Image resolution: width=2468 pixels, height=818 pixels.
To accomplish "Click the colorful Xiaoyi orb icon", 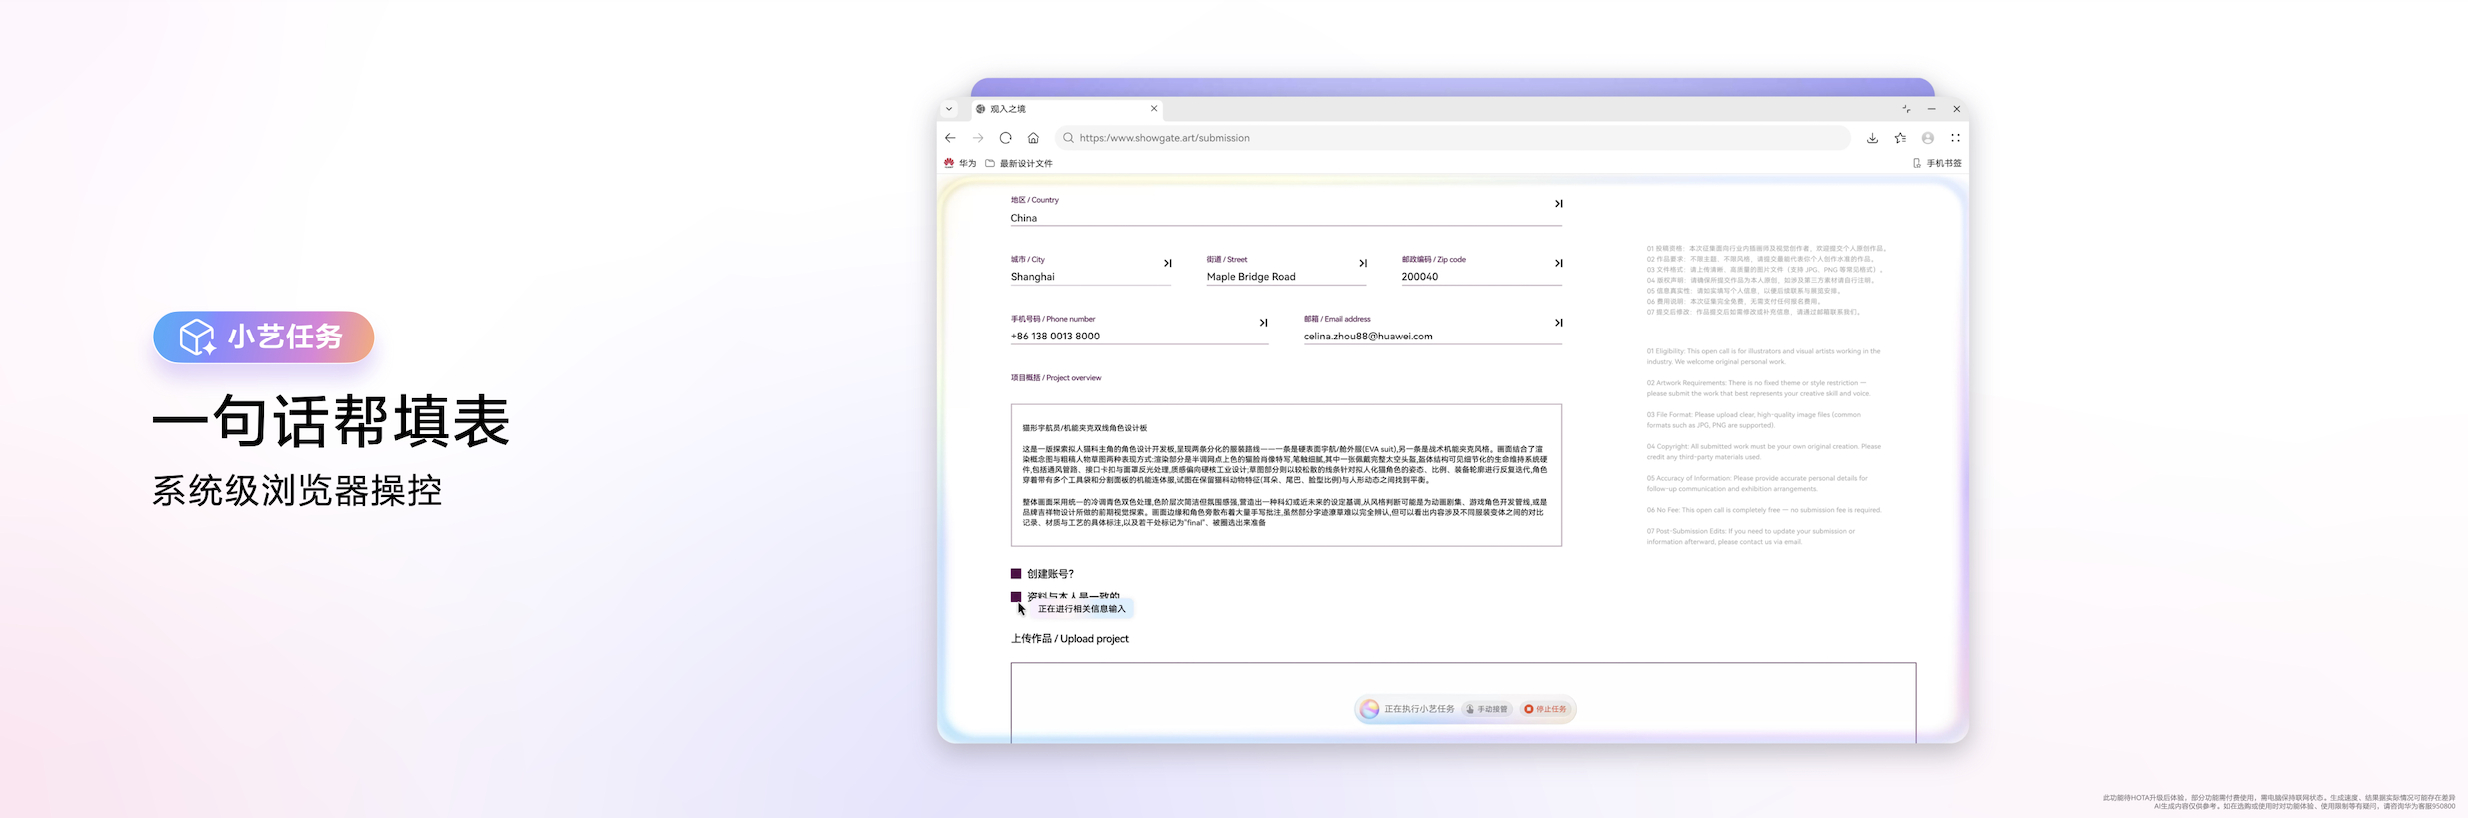I will [1370, 709].
